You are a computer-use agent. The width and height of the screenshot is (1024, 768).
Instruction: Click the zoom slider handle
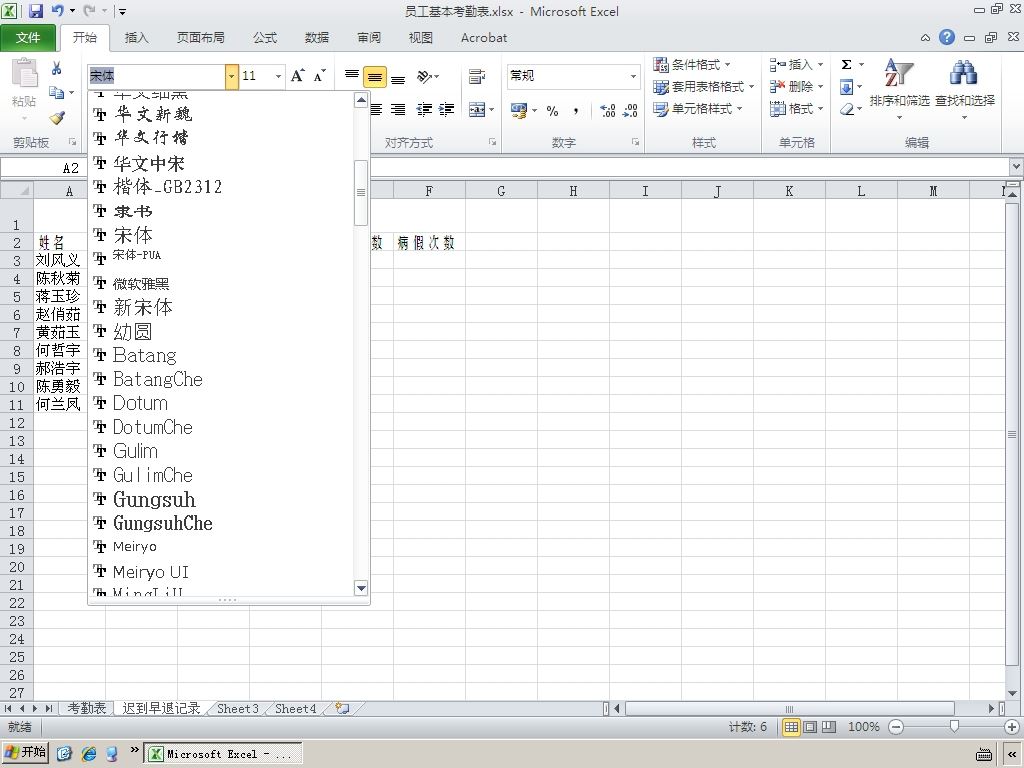pos(954,727)
